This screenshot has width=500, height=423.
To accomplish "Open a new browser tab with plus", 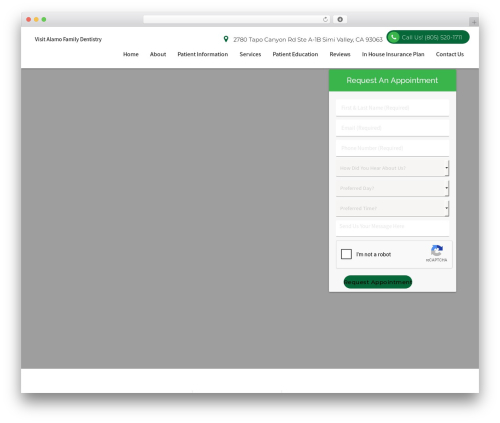I will pos(474,22).
